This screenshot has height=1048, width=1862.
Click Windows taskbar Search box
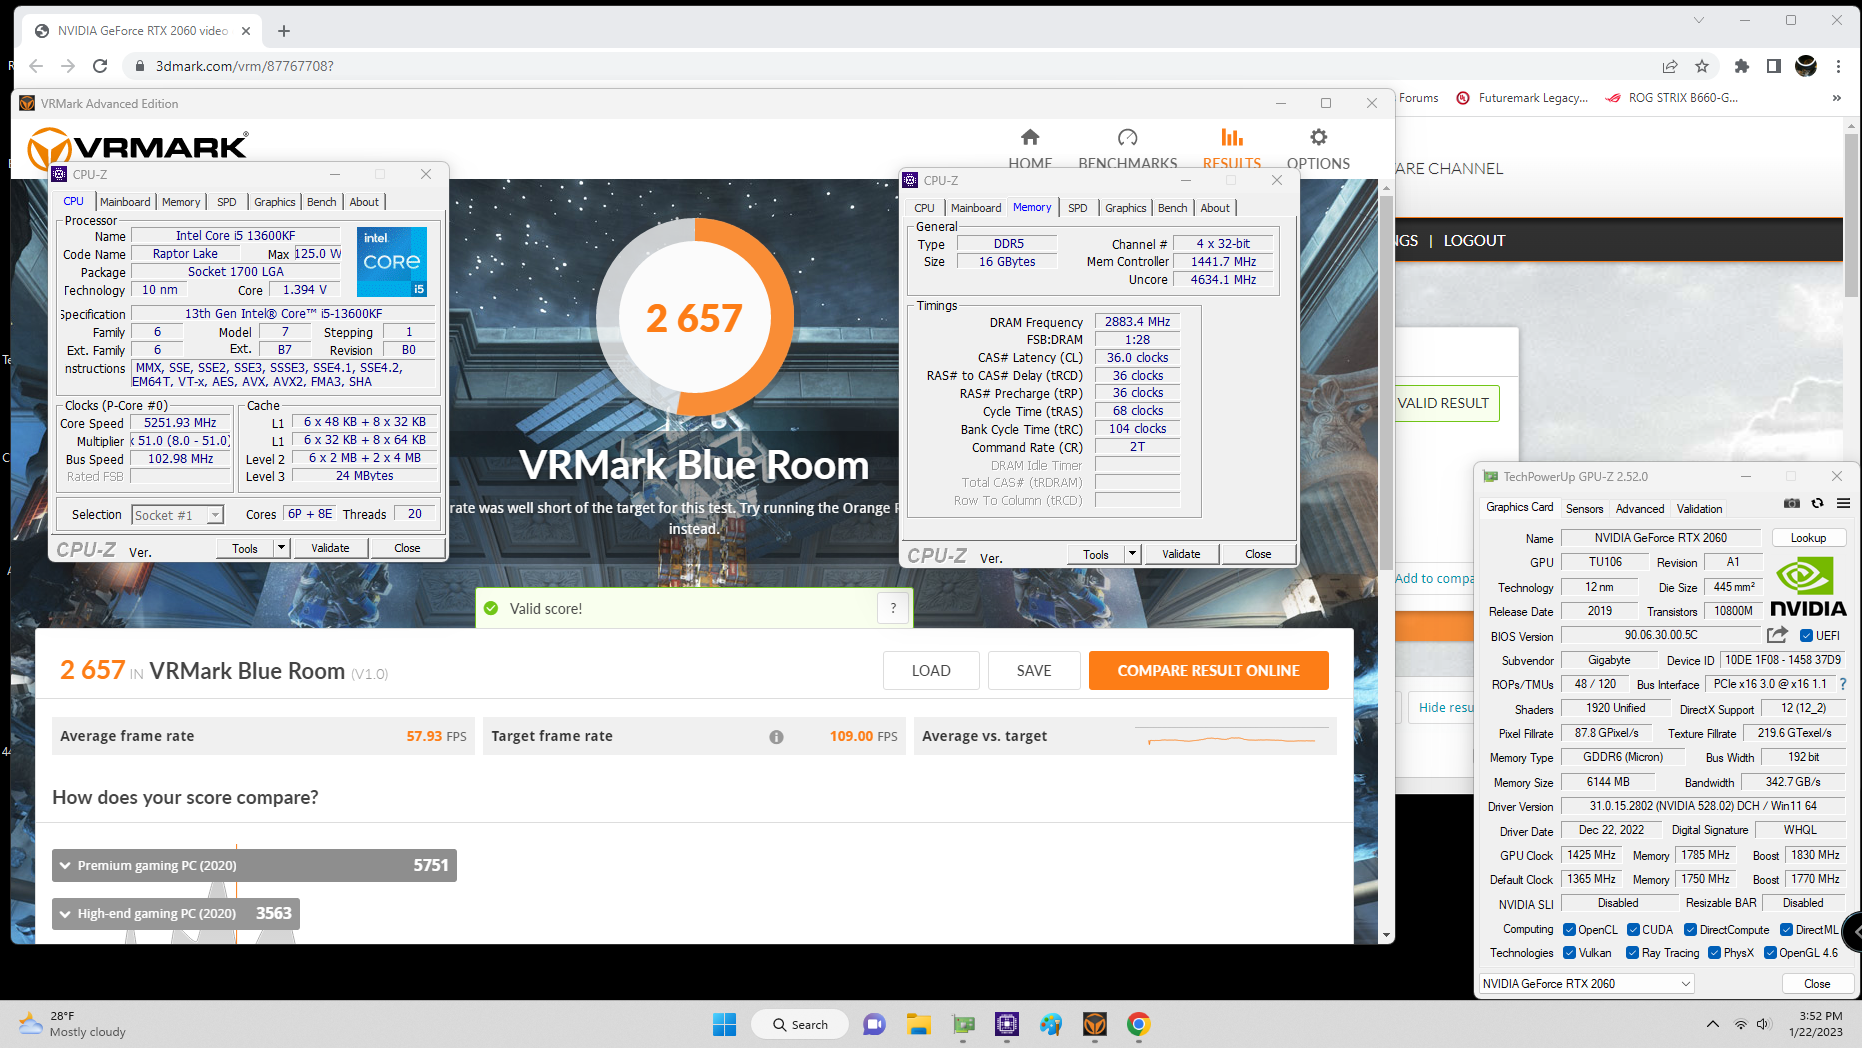(801, 1024)
